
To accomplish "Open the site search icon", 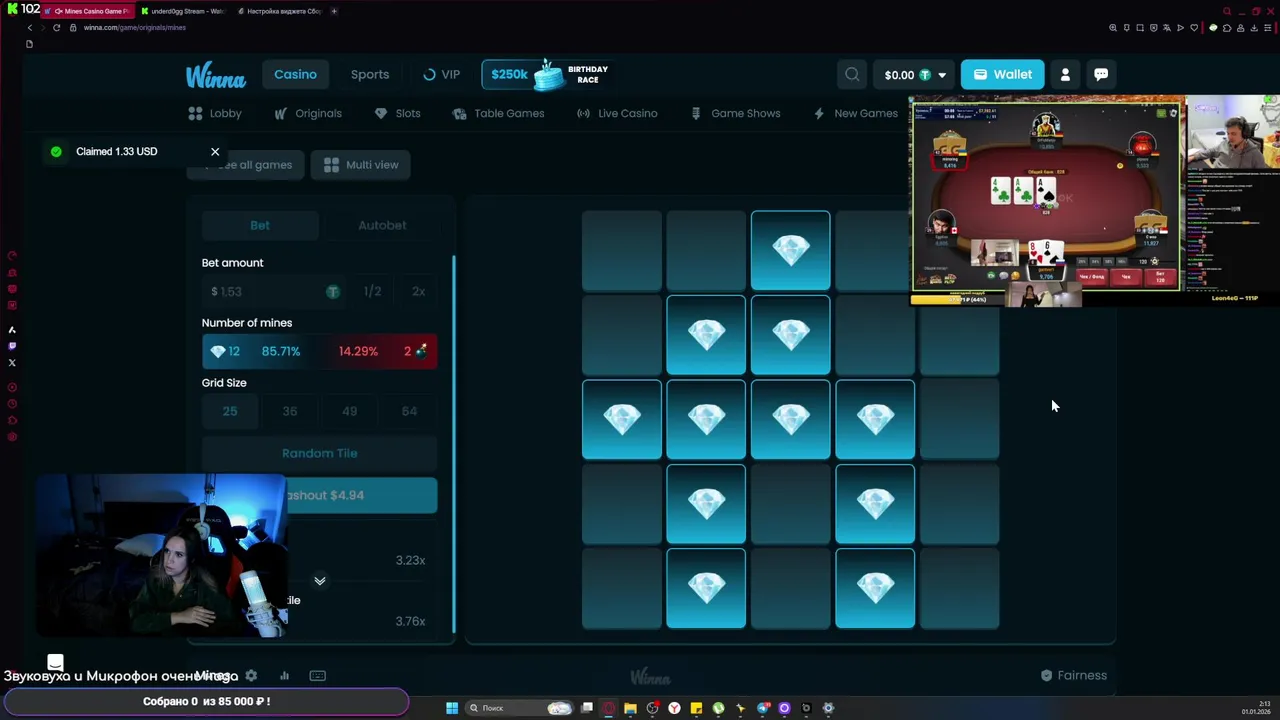I will (852, 74).
